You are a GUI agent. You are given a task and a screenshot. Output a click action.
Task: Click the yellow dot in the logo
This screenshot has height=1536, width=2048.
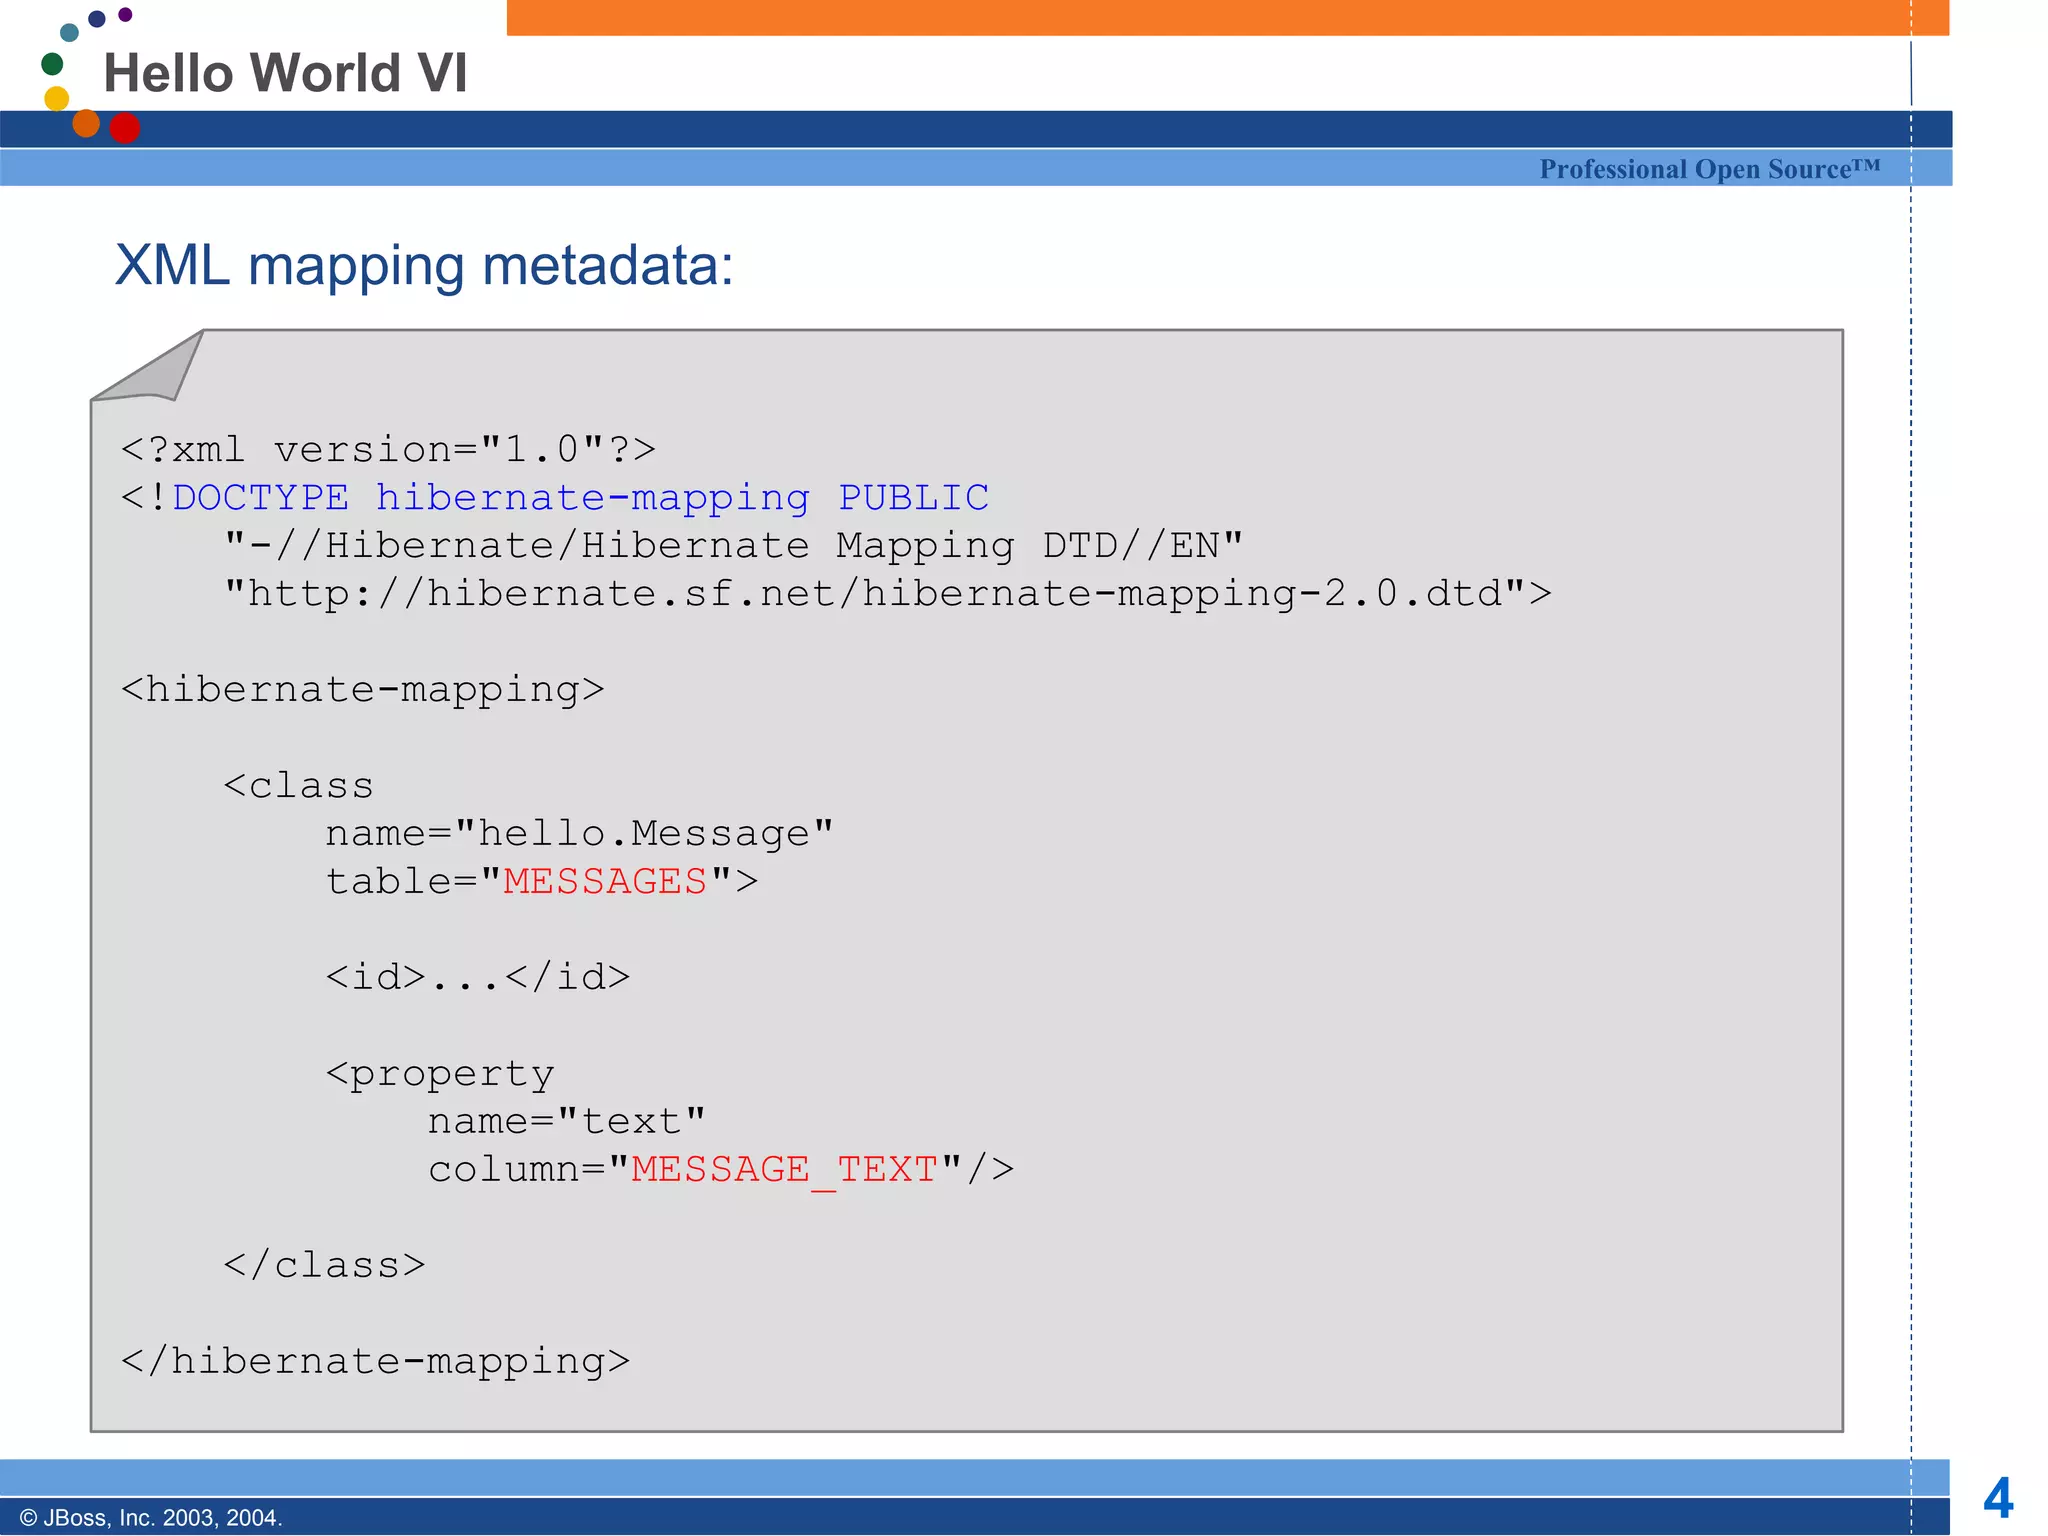click(x=57, y=98)
